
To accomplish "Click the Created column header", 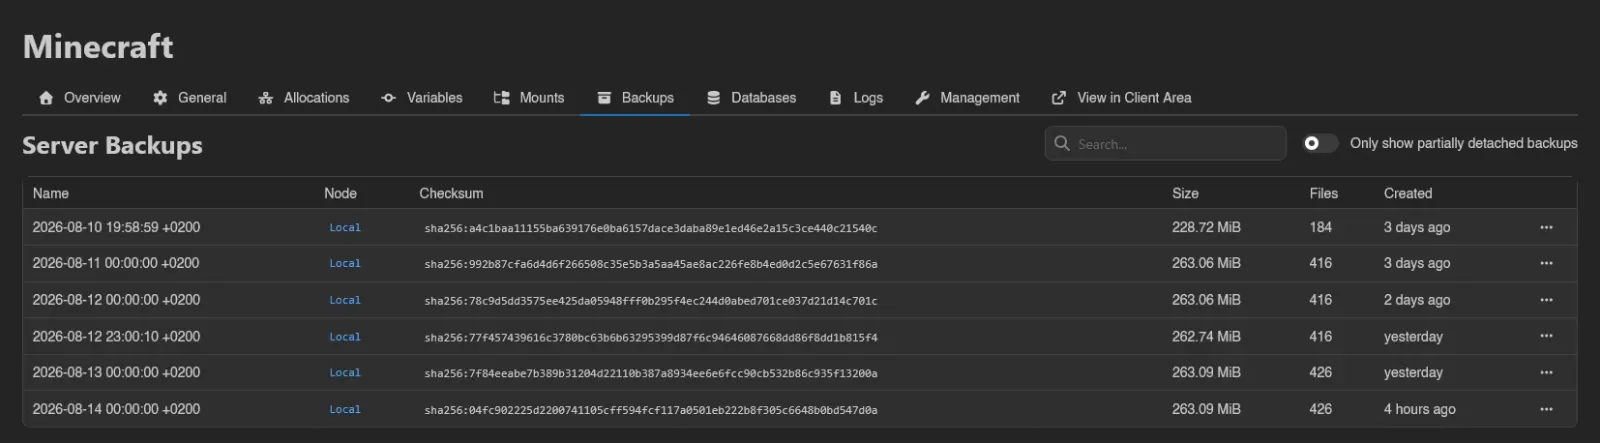I will pyautogui.click(x=1408, y=193).
